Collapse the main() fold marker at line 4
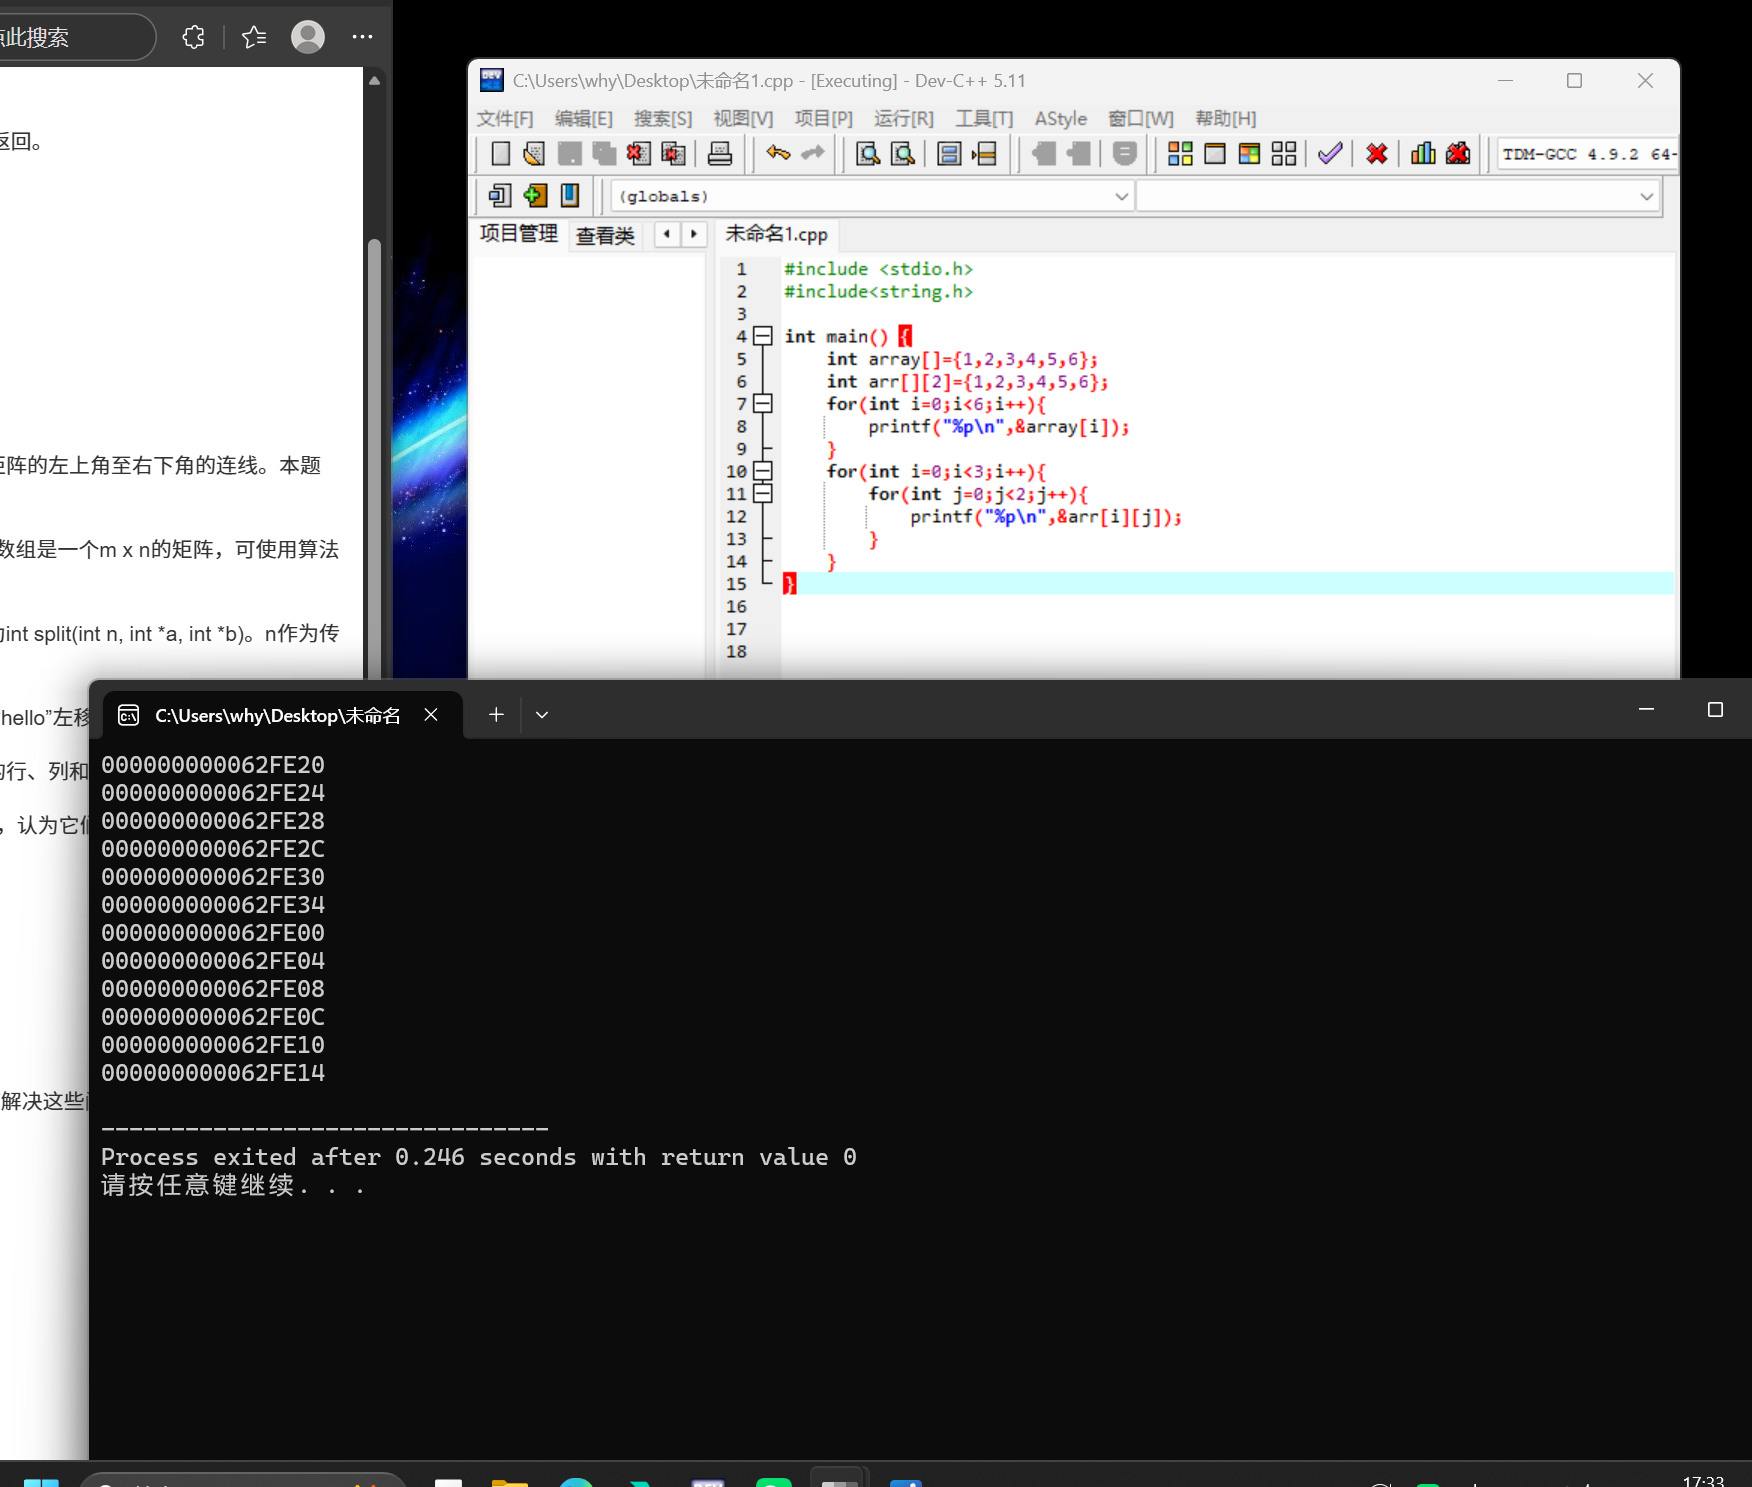Viewport: 1752px width, 1487px height. (x=763, y=336)
